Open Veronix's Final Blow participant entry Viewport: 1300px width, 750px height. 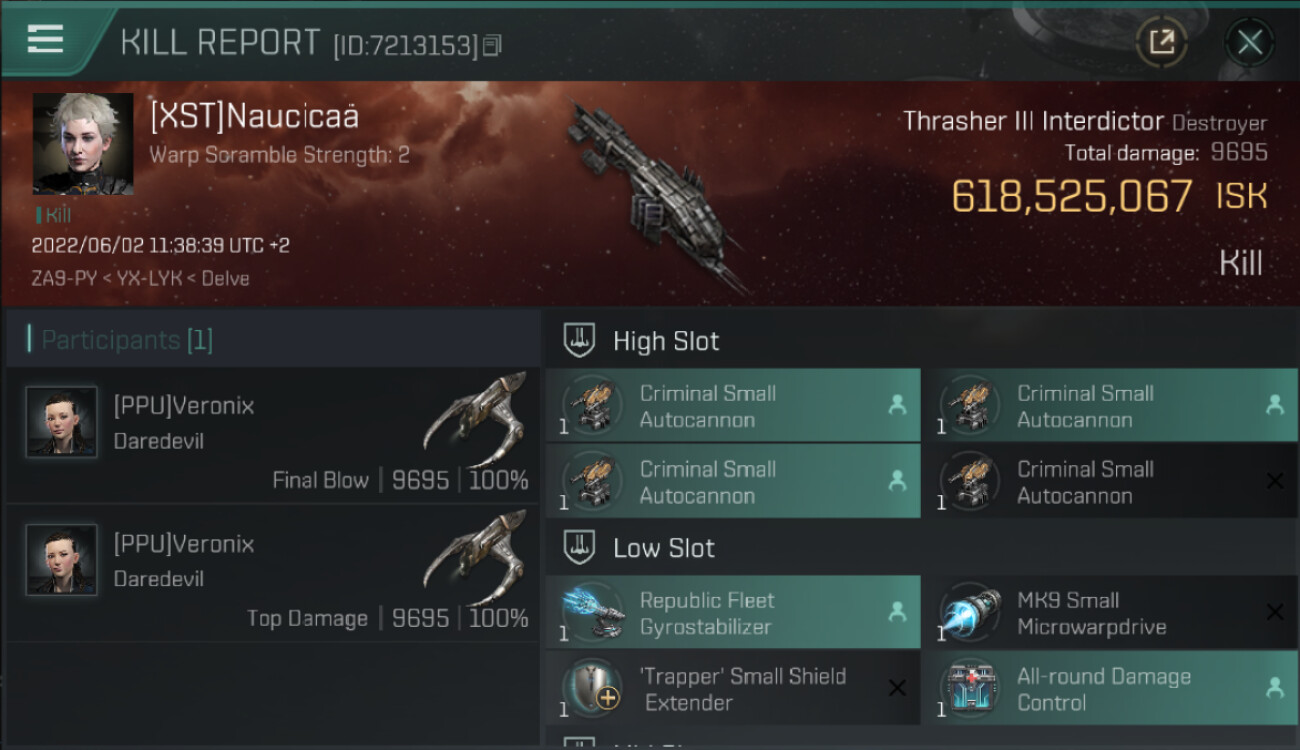(x=272, y=438)
